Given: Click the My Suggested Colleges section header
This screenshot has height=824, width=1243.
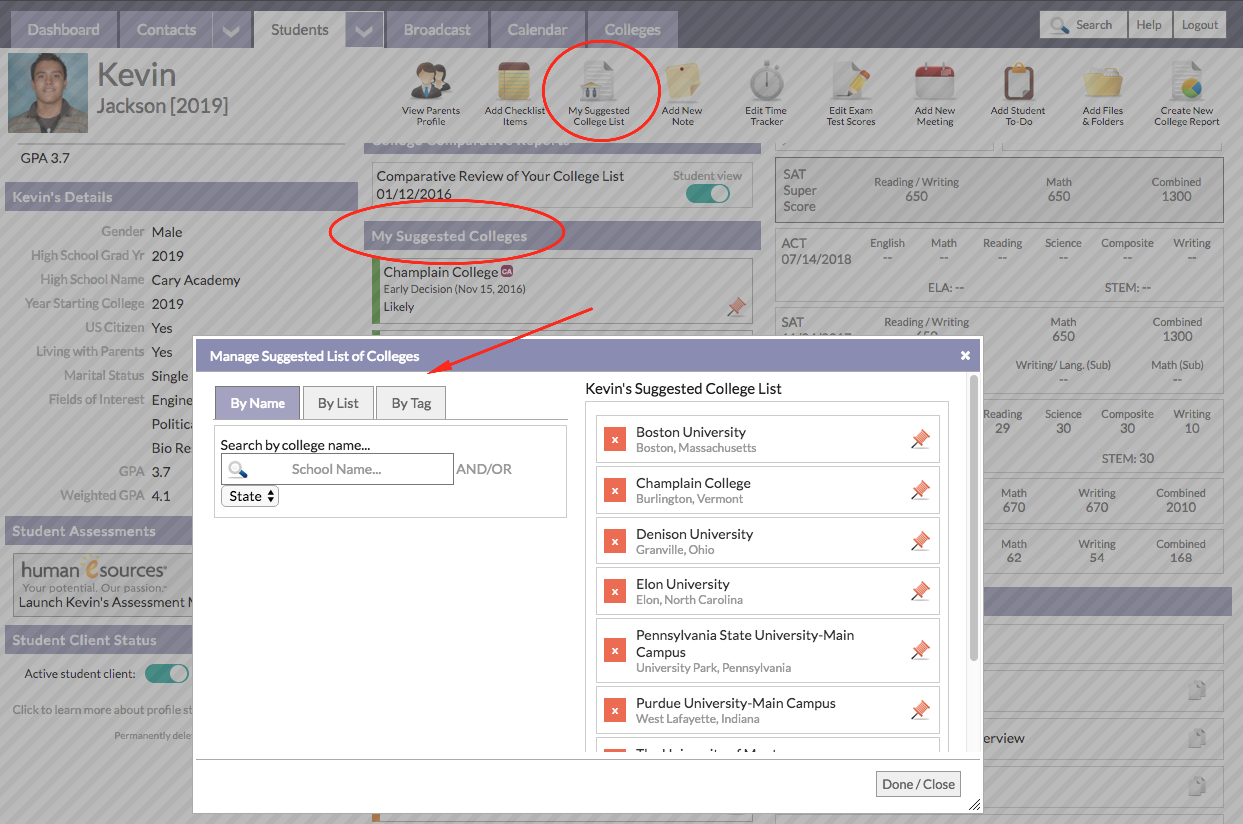Looking at the screenshot, I should click(x=562, y=236).
